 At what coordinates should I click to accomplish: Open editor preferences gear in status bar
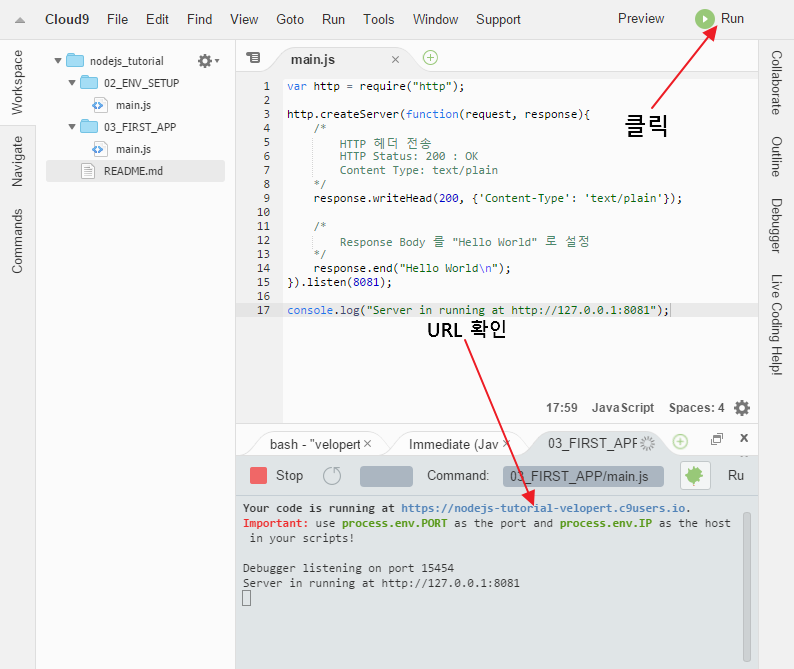coord(741,408)
